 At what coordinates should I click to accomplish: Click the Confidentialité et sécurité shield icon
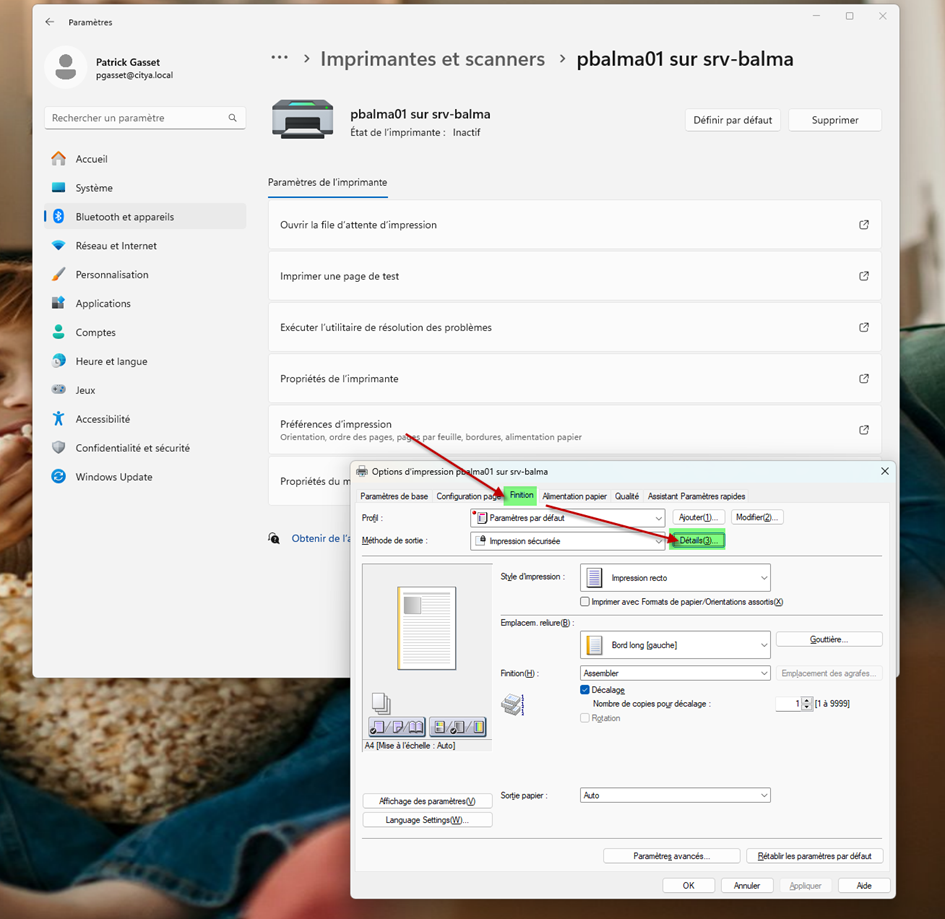[59, 448]
